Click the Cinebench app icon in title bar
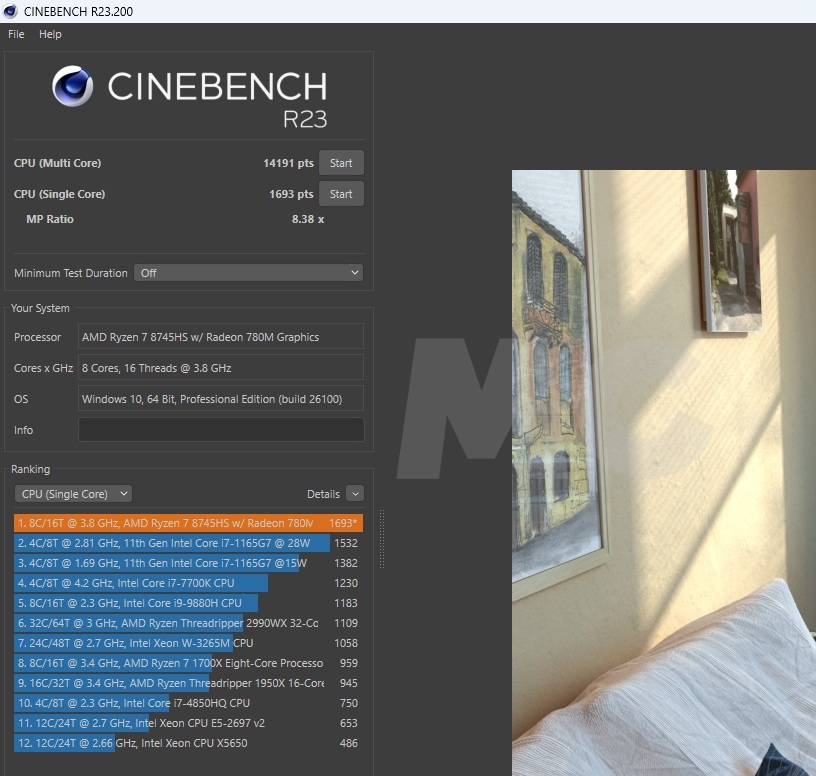816x776 pixels. pos(12,11)
